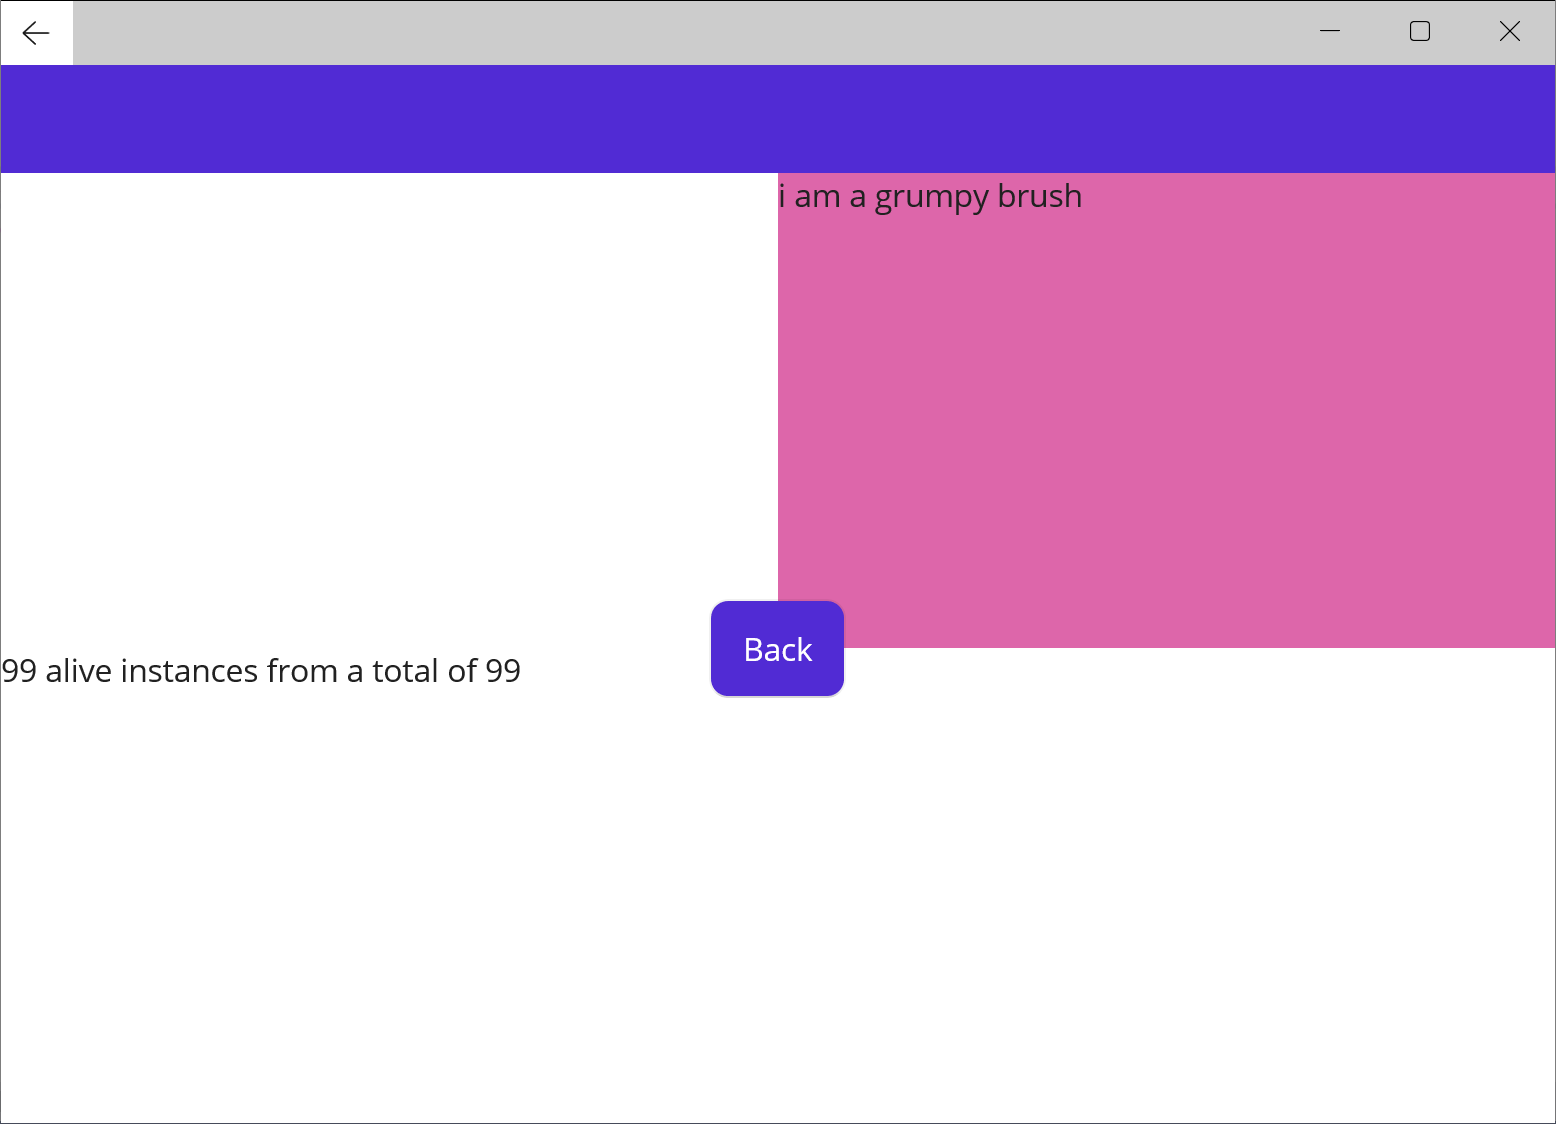
Task: Click the leftward arrow above the purple banner
Action: [x=37, y=32]
